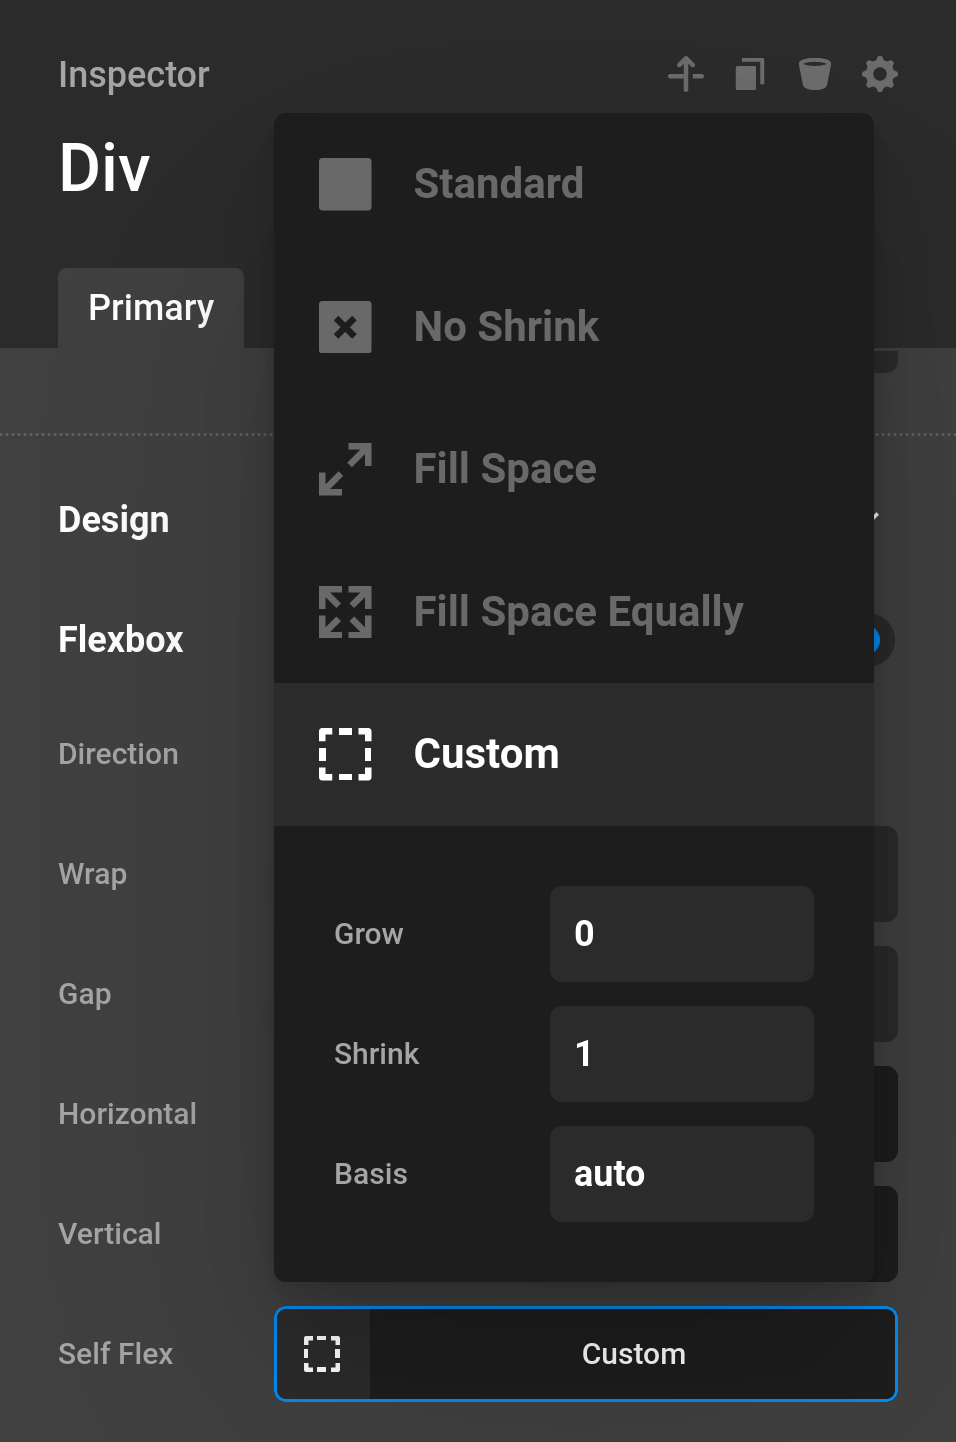Open settings via the gear icon
This screenshot has width=956, height=1442.
click(x=879, y=73)
